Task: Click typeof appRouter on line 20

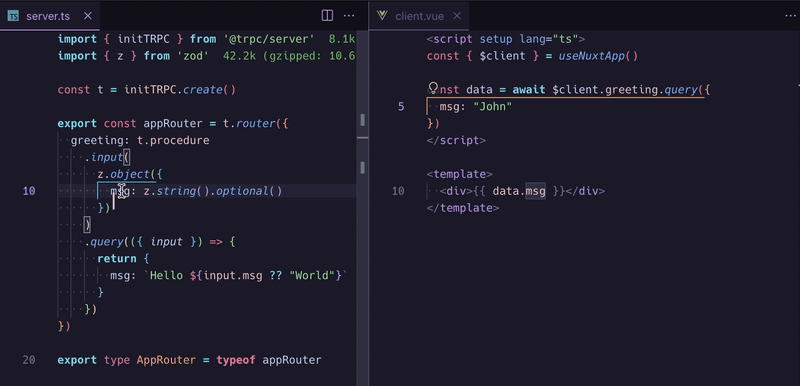Action: coord(269,360)
